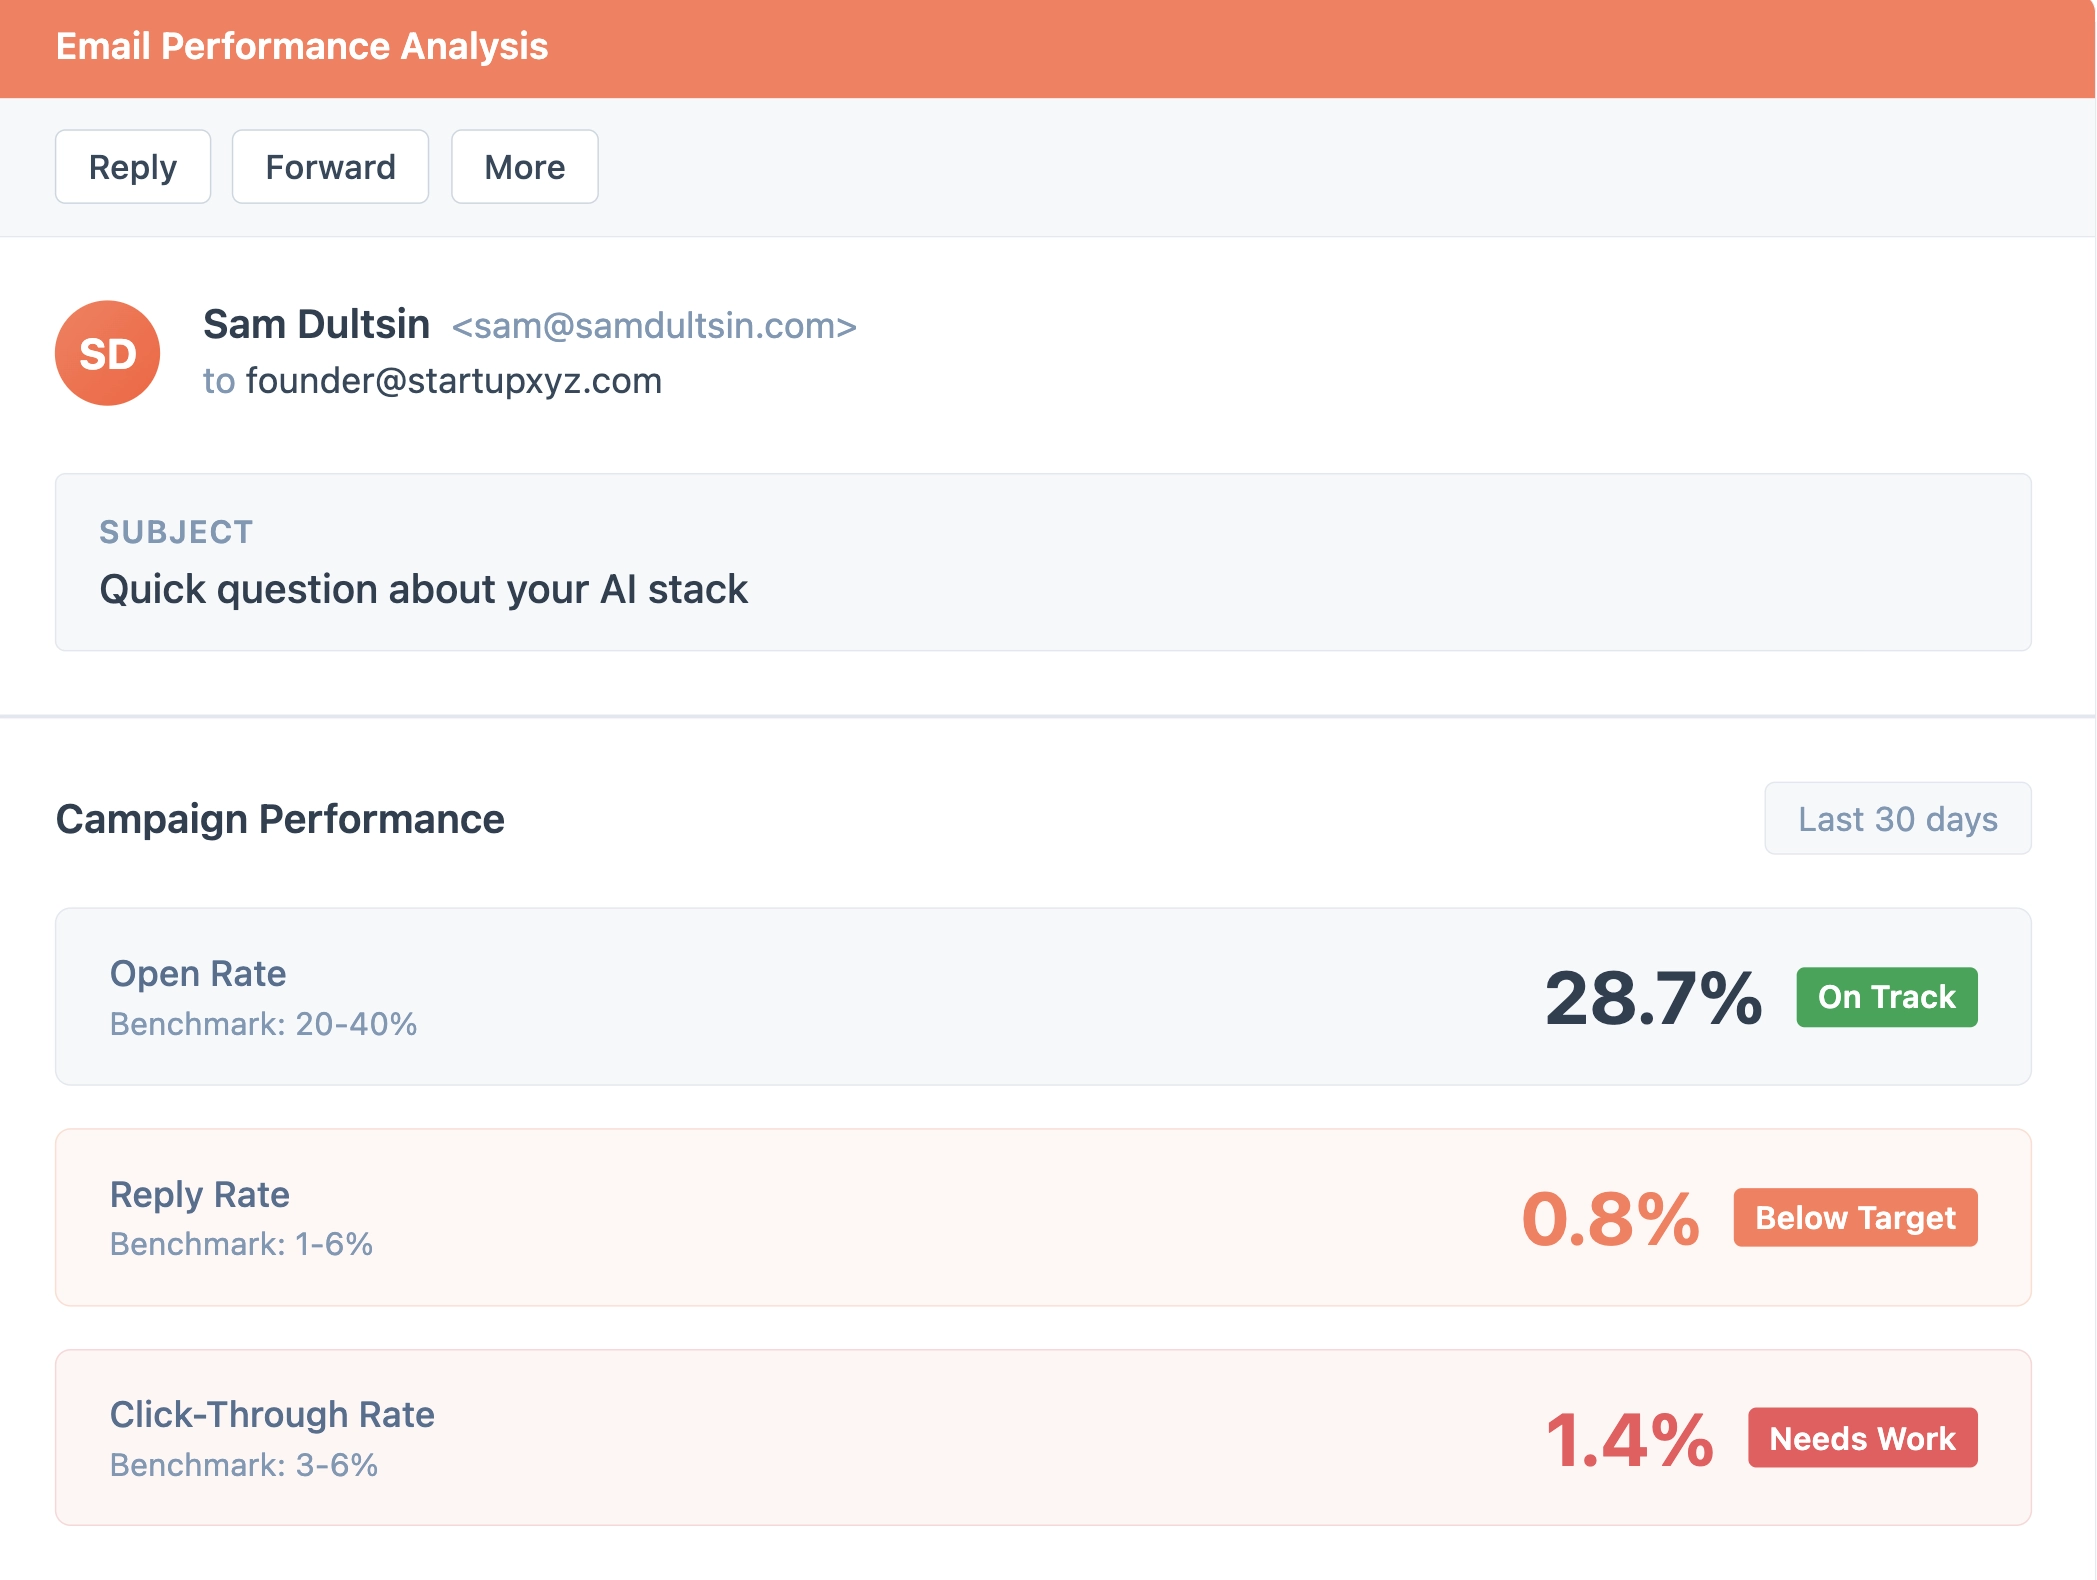Image resolution: width=2097 pixels, height=1580 pixels.
Task: Click the SUBJECT label
Action: pos(176,532)
